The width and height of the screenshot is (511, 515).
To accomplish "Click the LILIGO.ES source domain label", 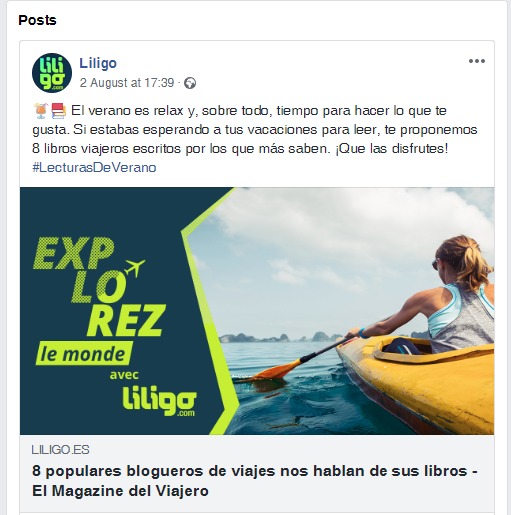I will (60, 450).
